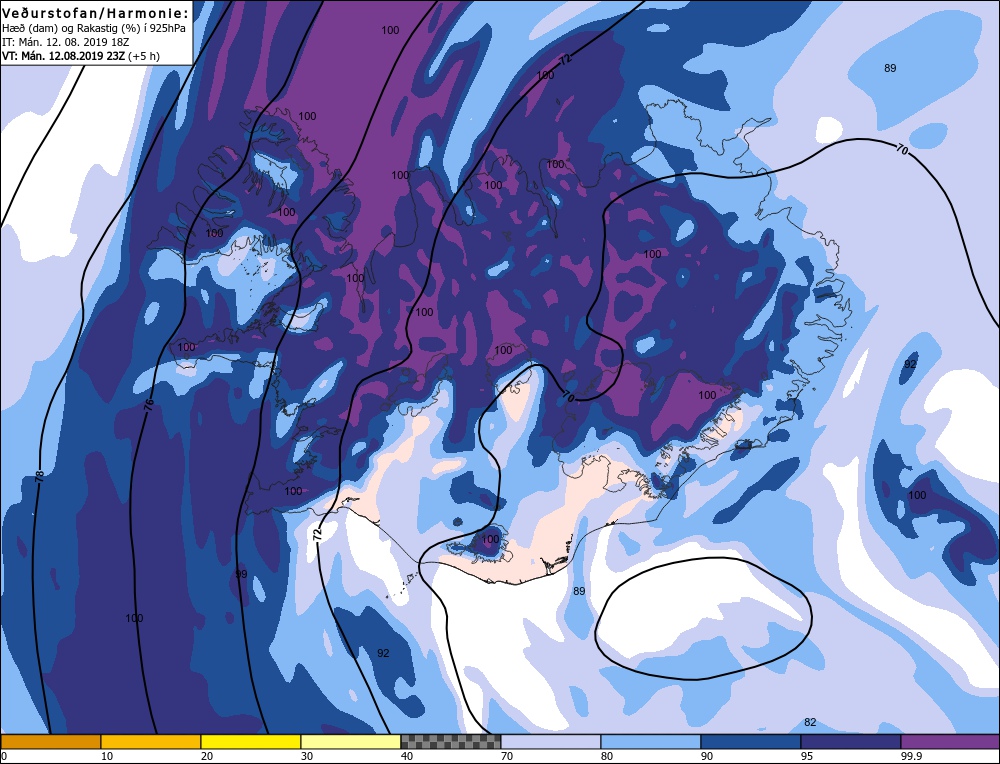Image resolution: width=1000 pixels, height=764 pixels.
Task: Click the '(+5 h)' forecast offset text
Action: (x=144, y=56)
